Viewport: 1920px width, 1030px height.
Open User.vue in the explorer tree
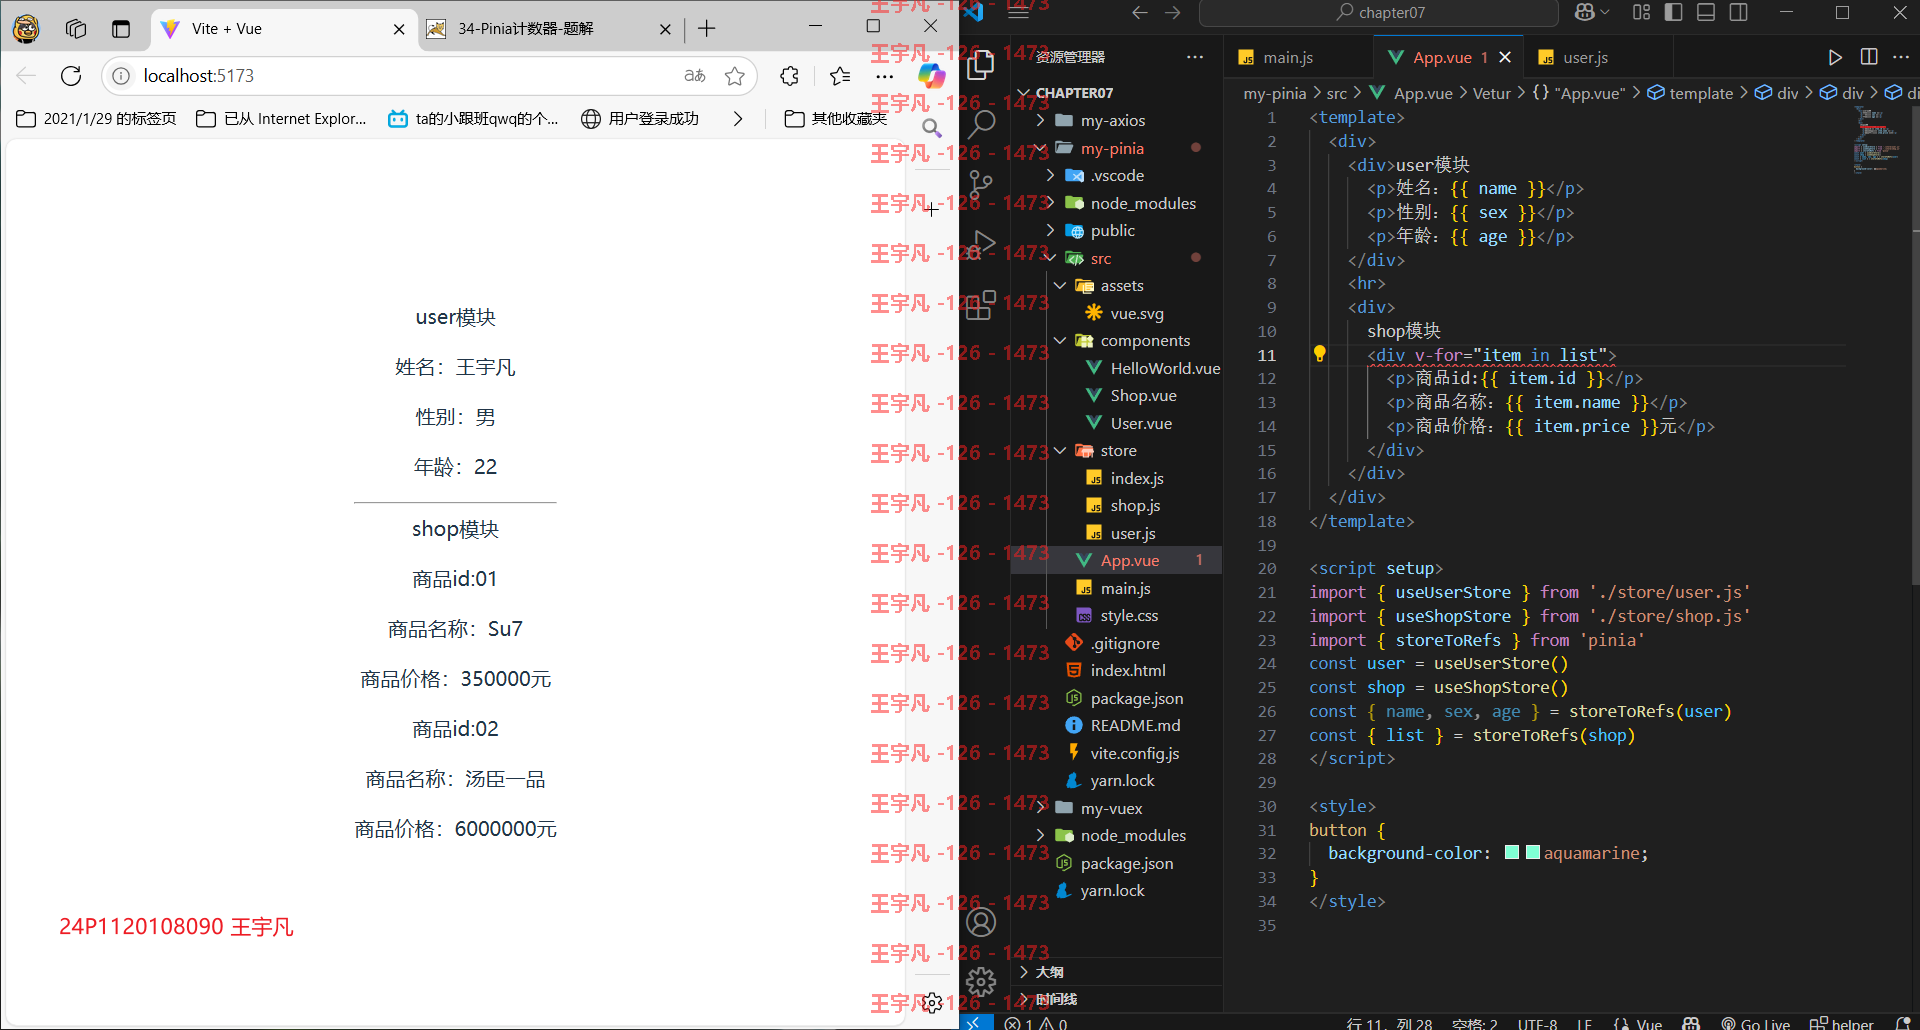point(1116,423)
